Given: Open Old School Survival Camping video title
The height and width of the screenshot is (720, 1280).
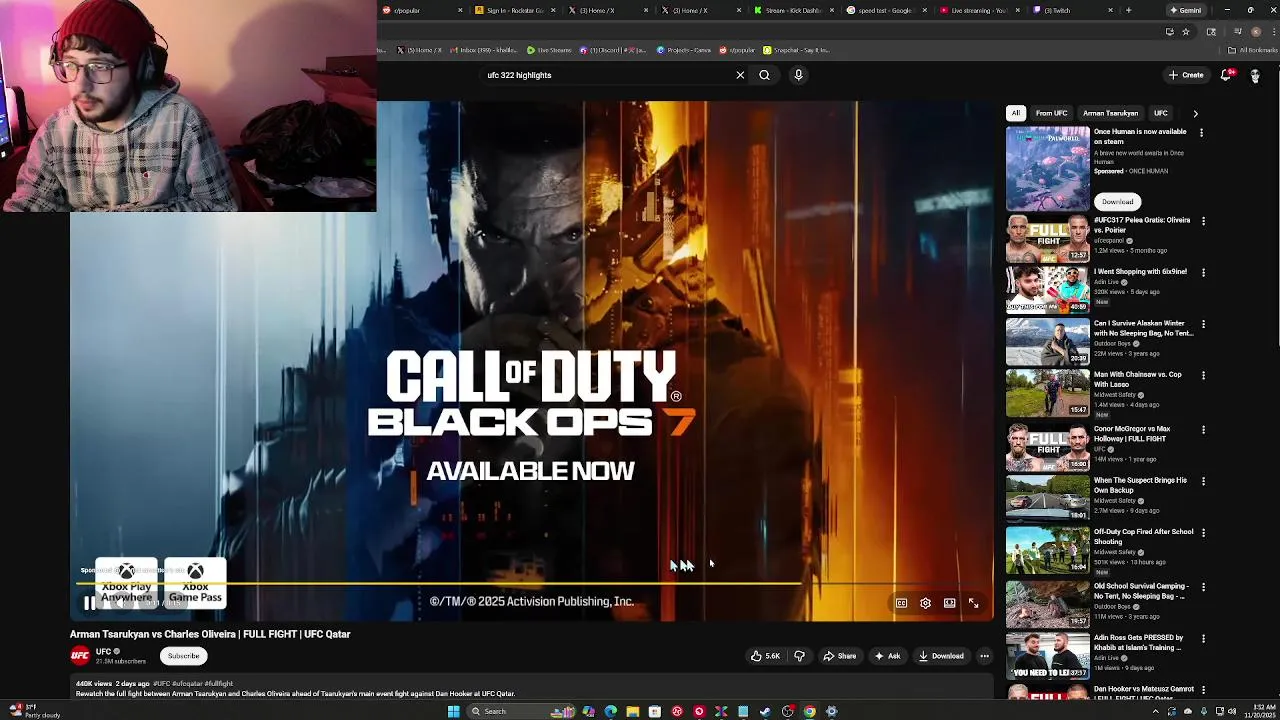Looking at the screenshot, I should click(x=1141, y=591).
